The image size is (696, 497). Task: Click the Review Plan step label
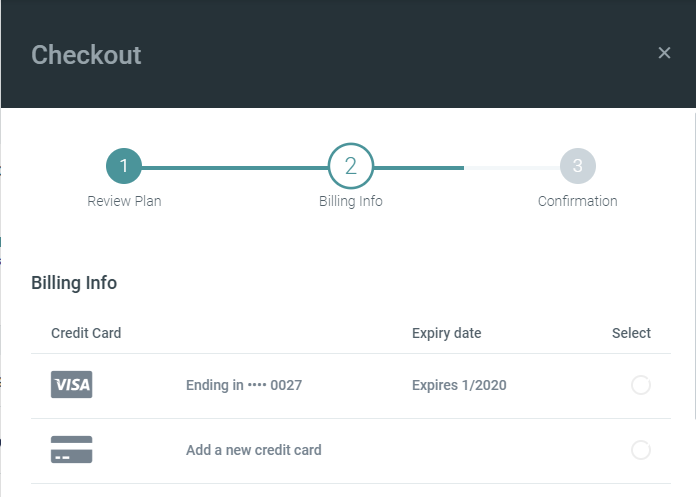pyautogui.click(x=124, y=201)
